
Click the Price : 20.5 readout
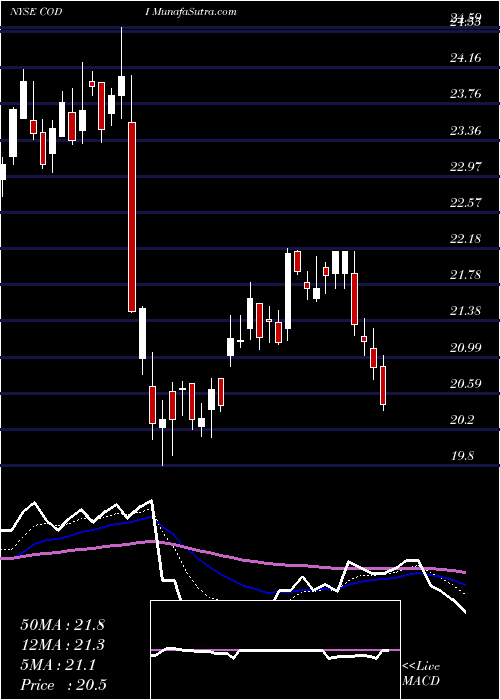[63, 685]
